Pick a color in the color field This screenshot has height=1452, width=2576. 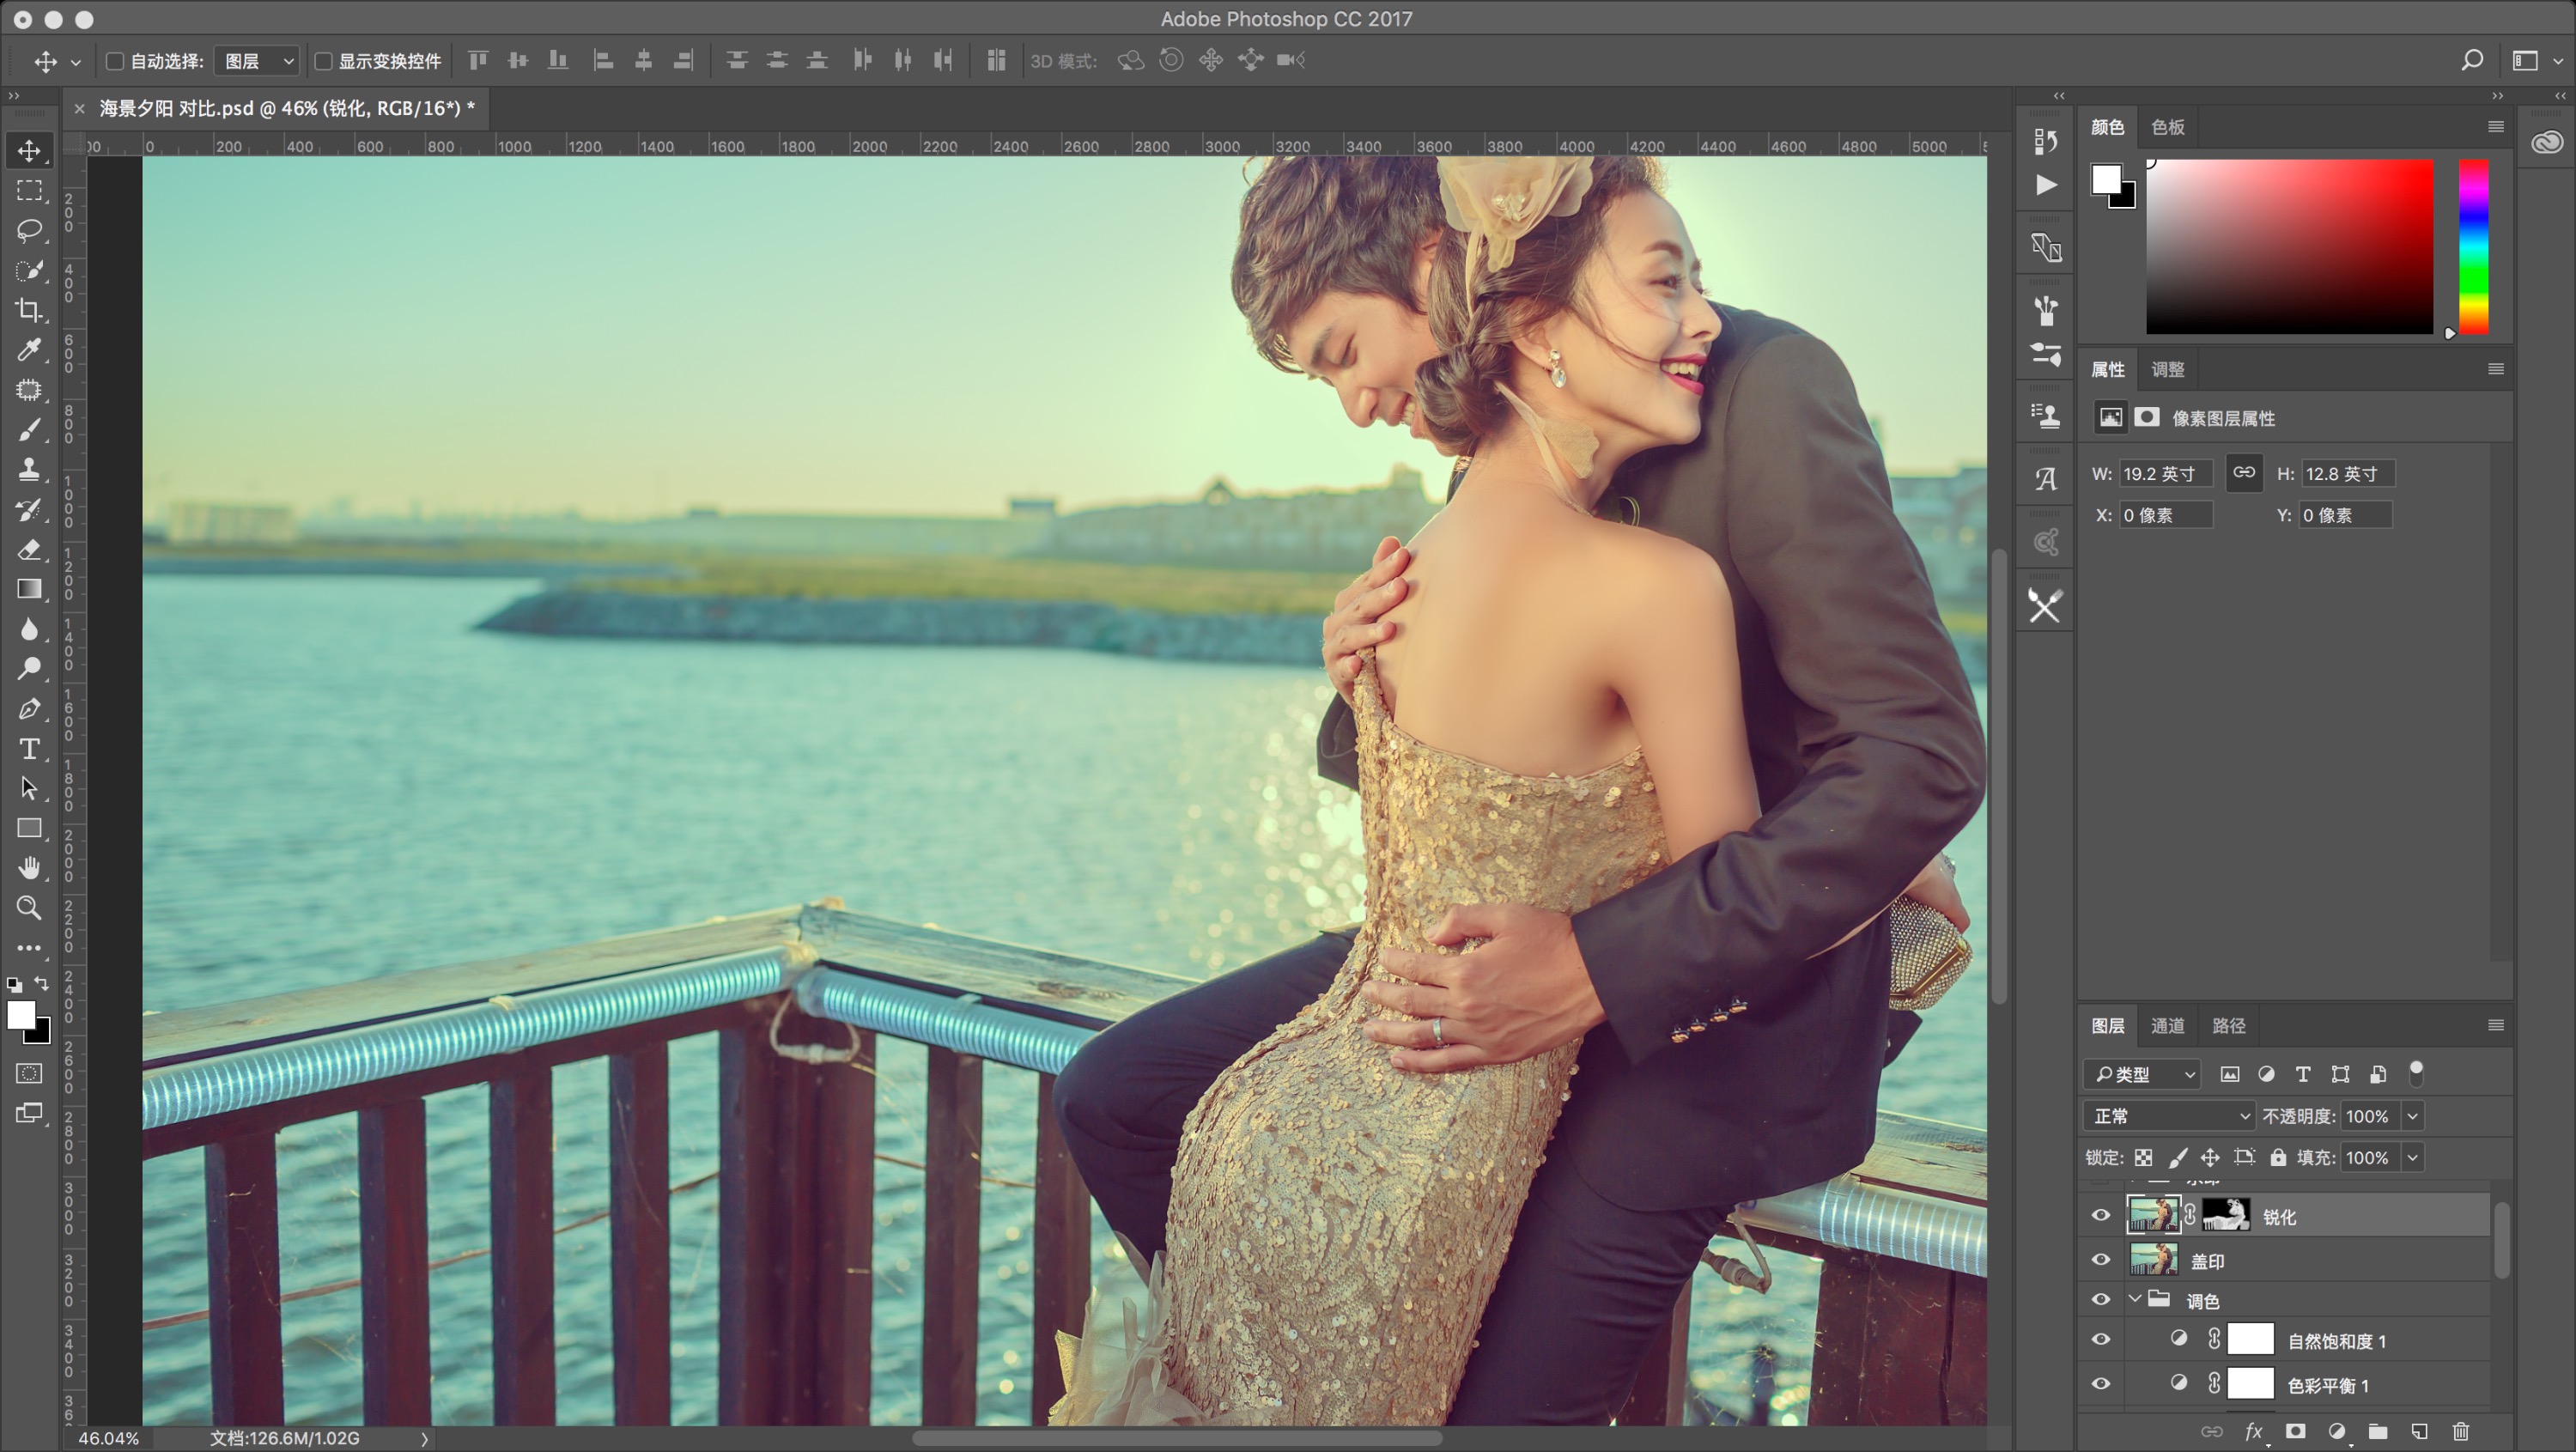click(2289, 246)
